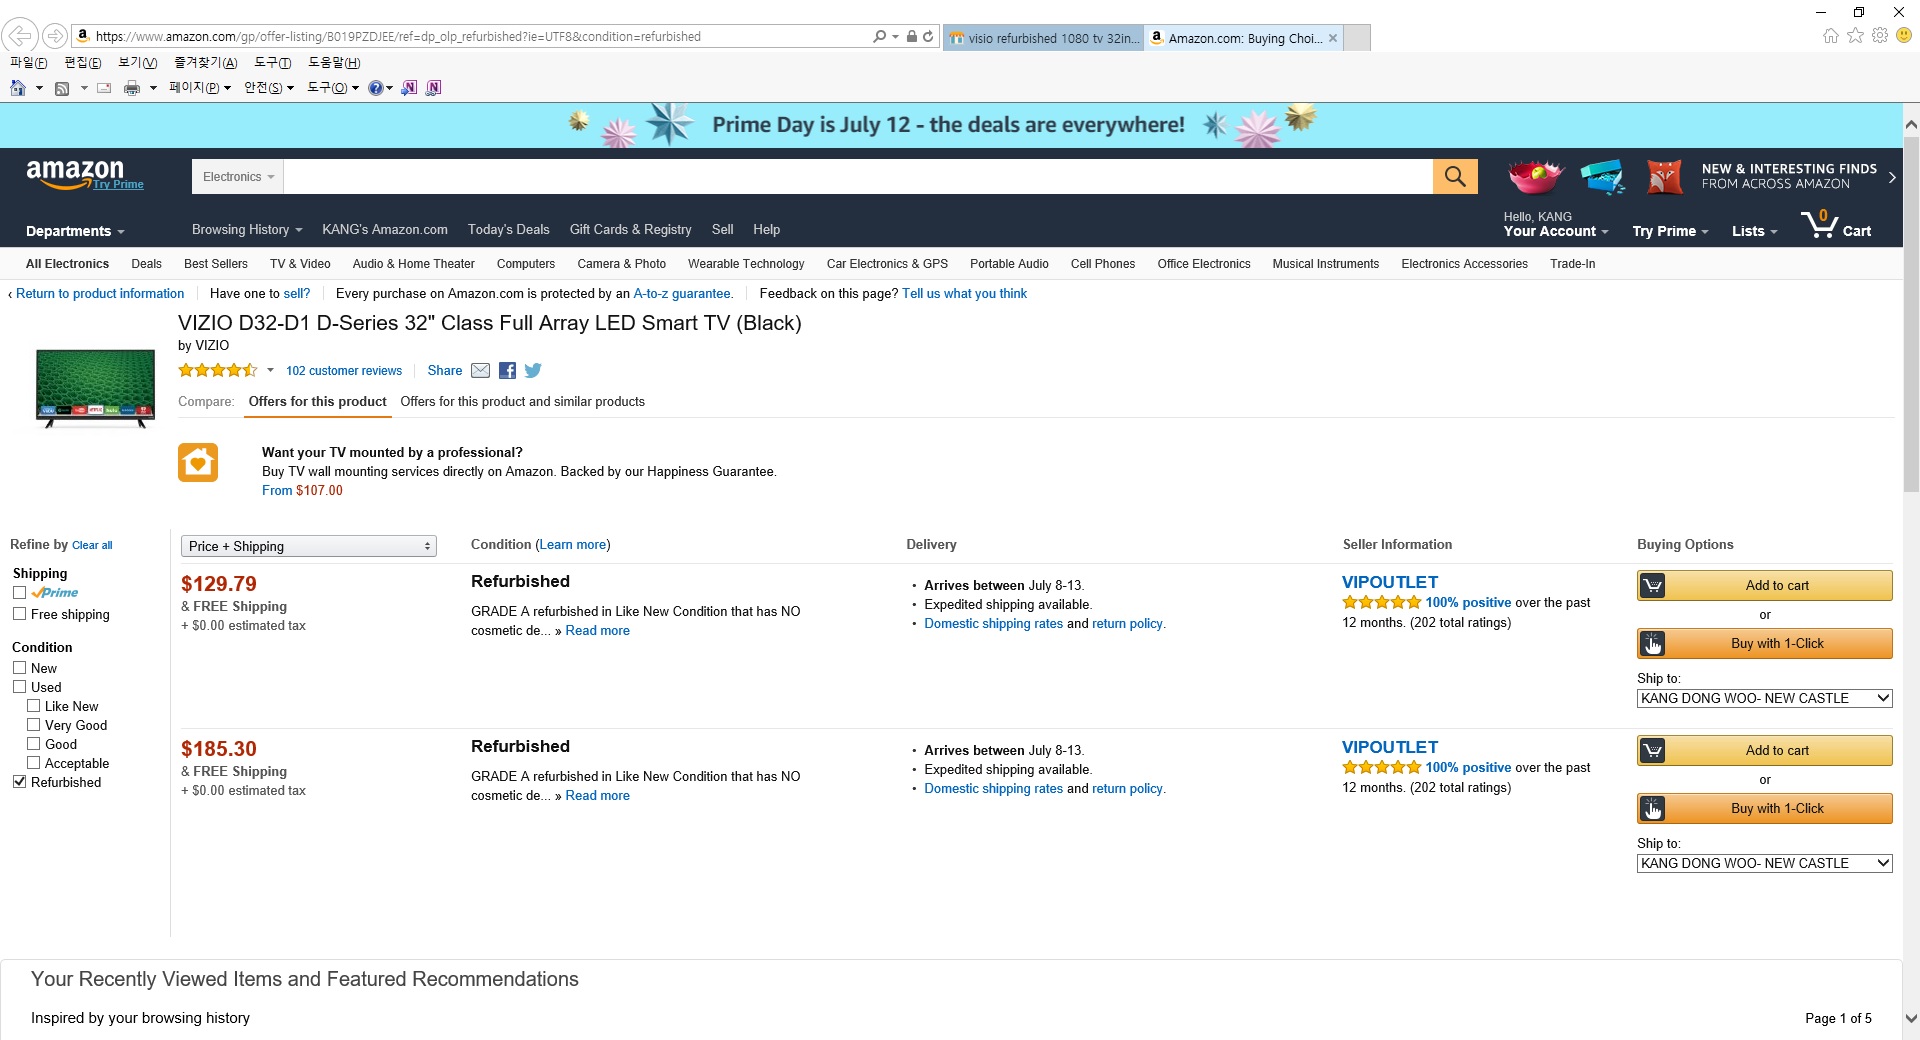1920x1040 pixels.
Task: Switch to 'Offers for this product and similar products' tab
Action: coord(522,402)
